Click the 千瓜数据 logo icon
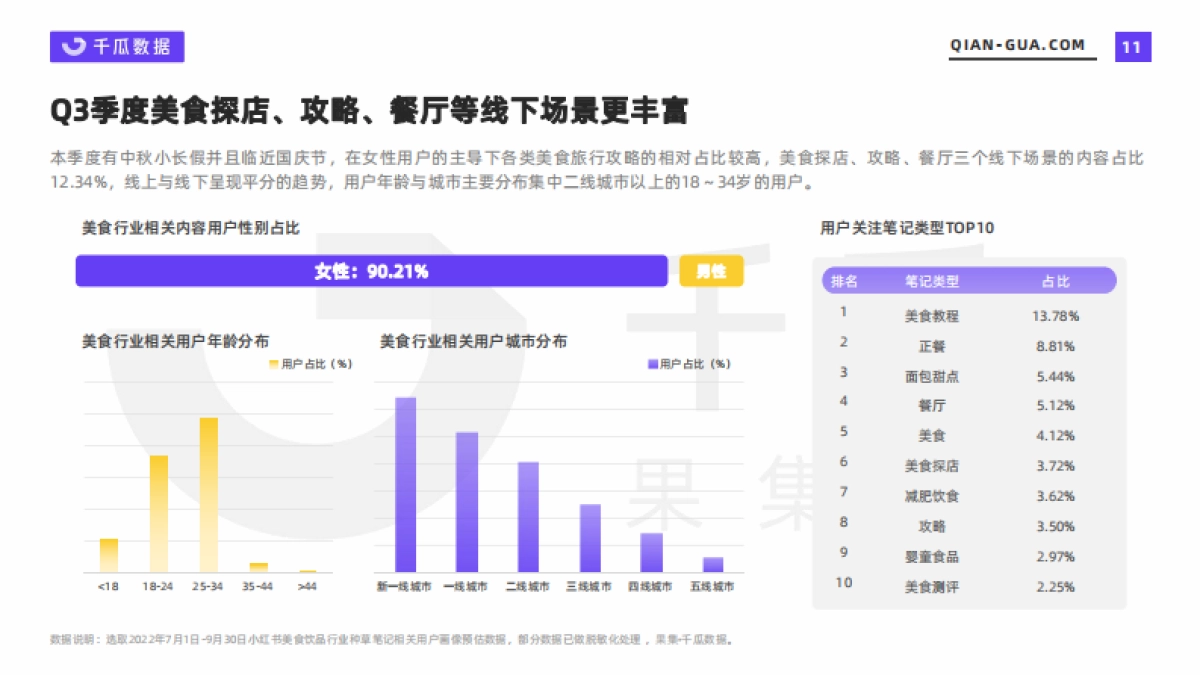 tap(73, 44)
